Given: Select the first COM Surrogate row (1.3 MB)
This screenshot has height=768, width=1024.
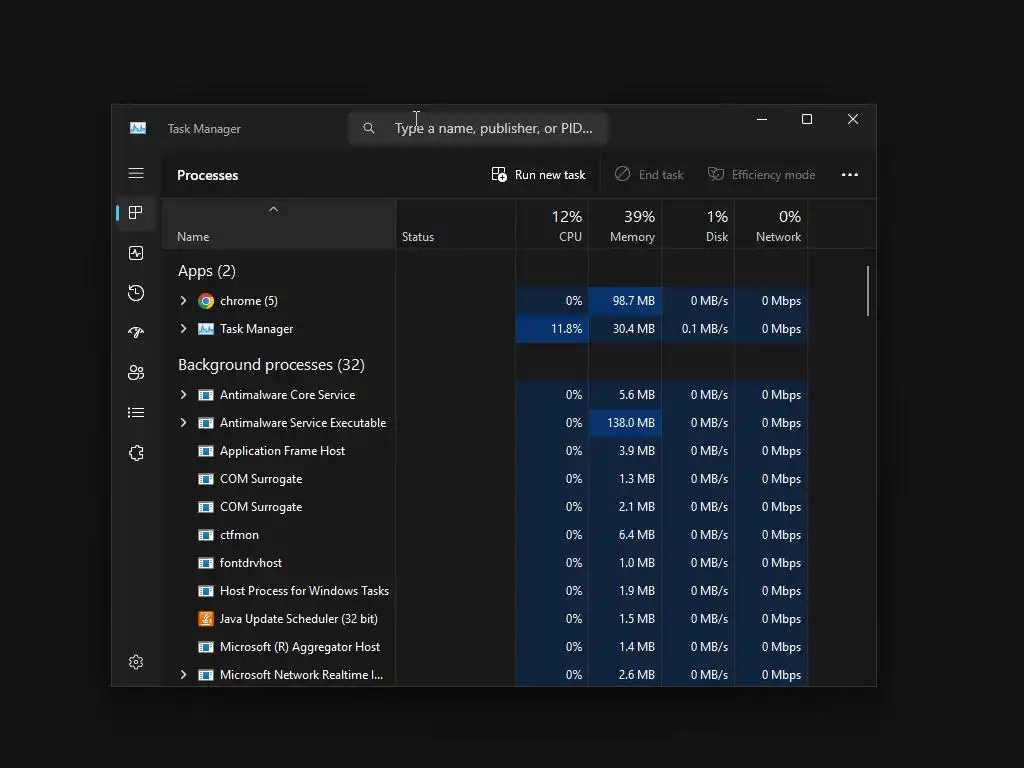Looking at the screenshot, I should [485, 479].
